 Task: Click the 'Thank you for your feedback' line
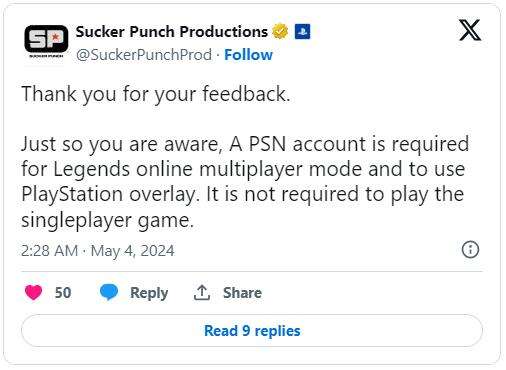[x=156, y=94]
